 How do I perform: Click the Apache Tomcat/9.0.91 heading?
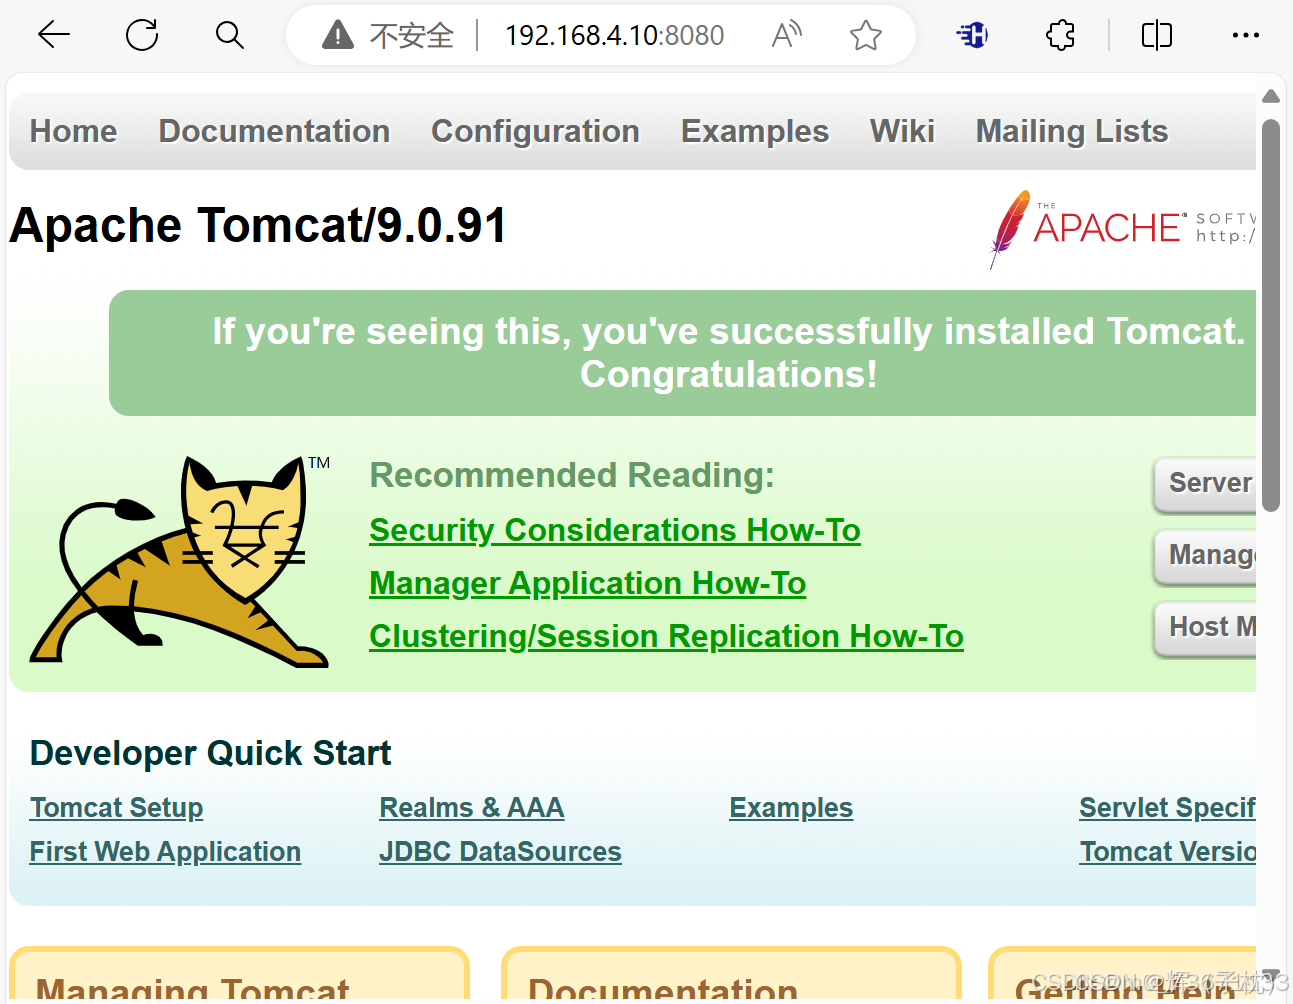click(x=258, y=225)
